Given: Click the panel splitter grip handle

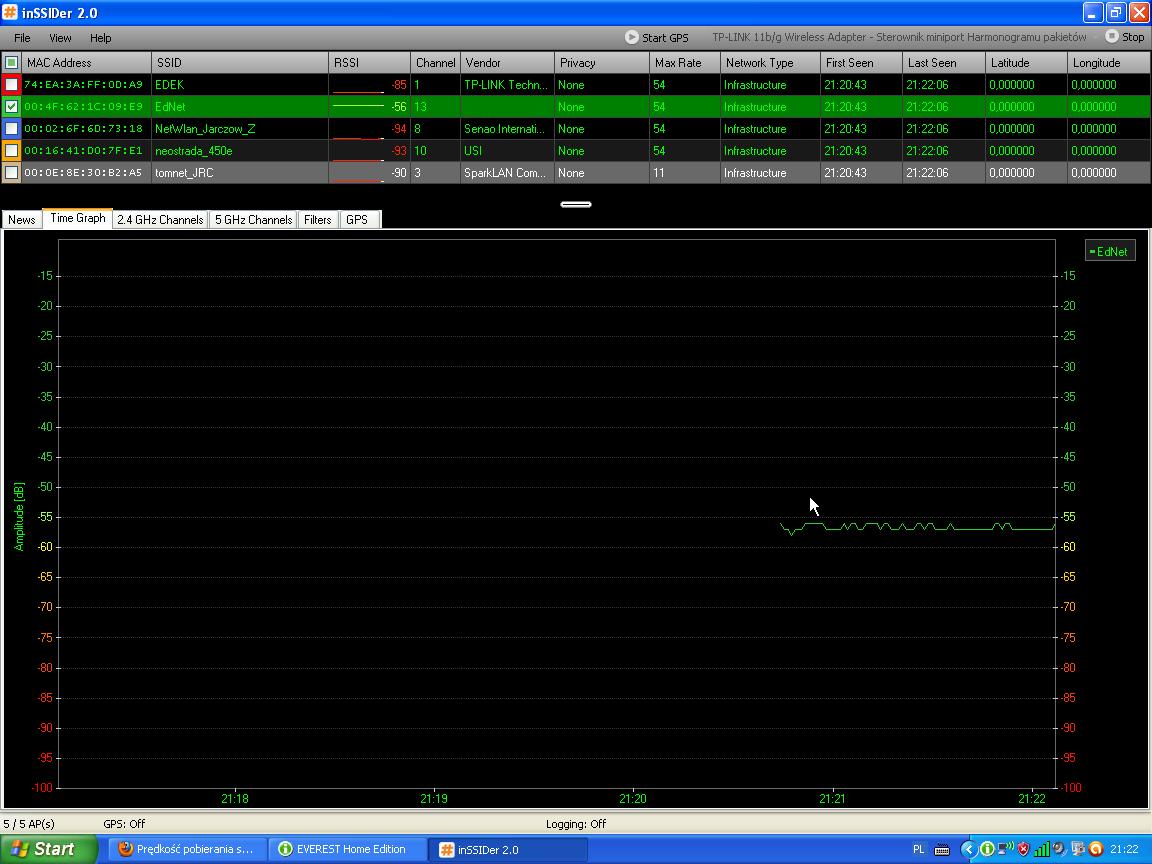Looking at the screenshot, I should click(576, 204).
